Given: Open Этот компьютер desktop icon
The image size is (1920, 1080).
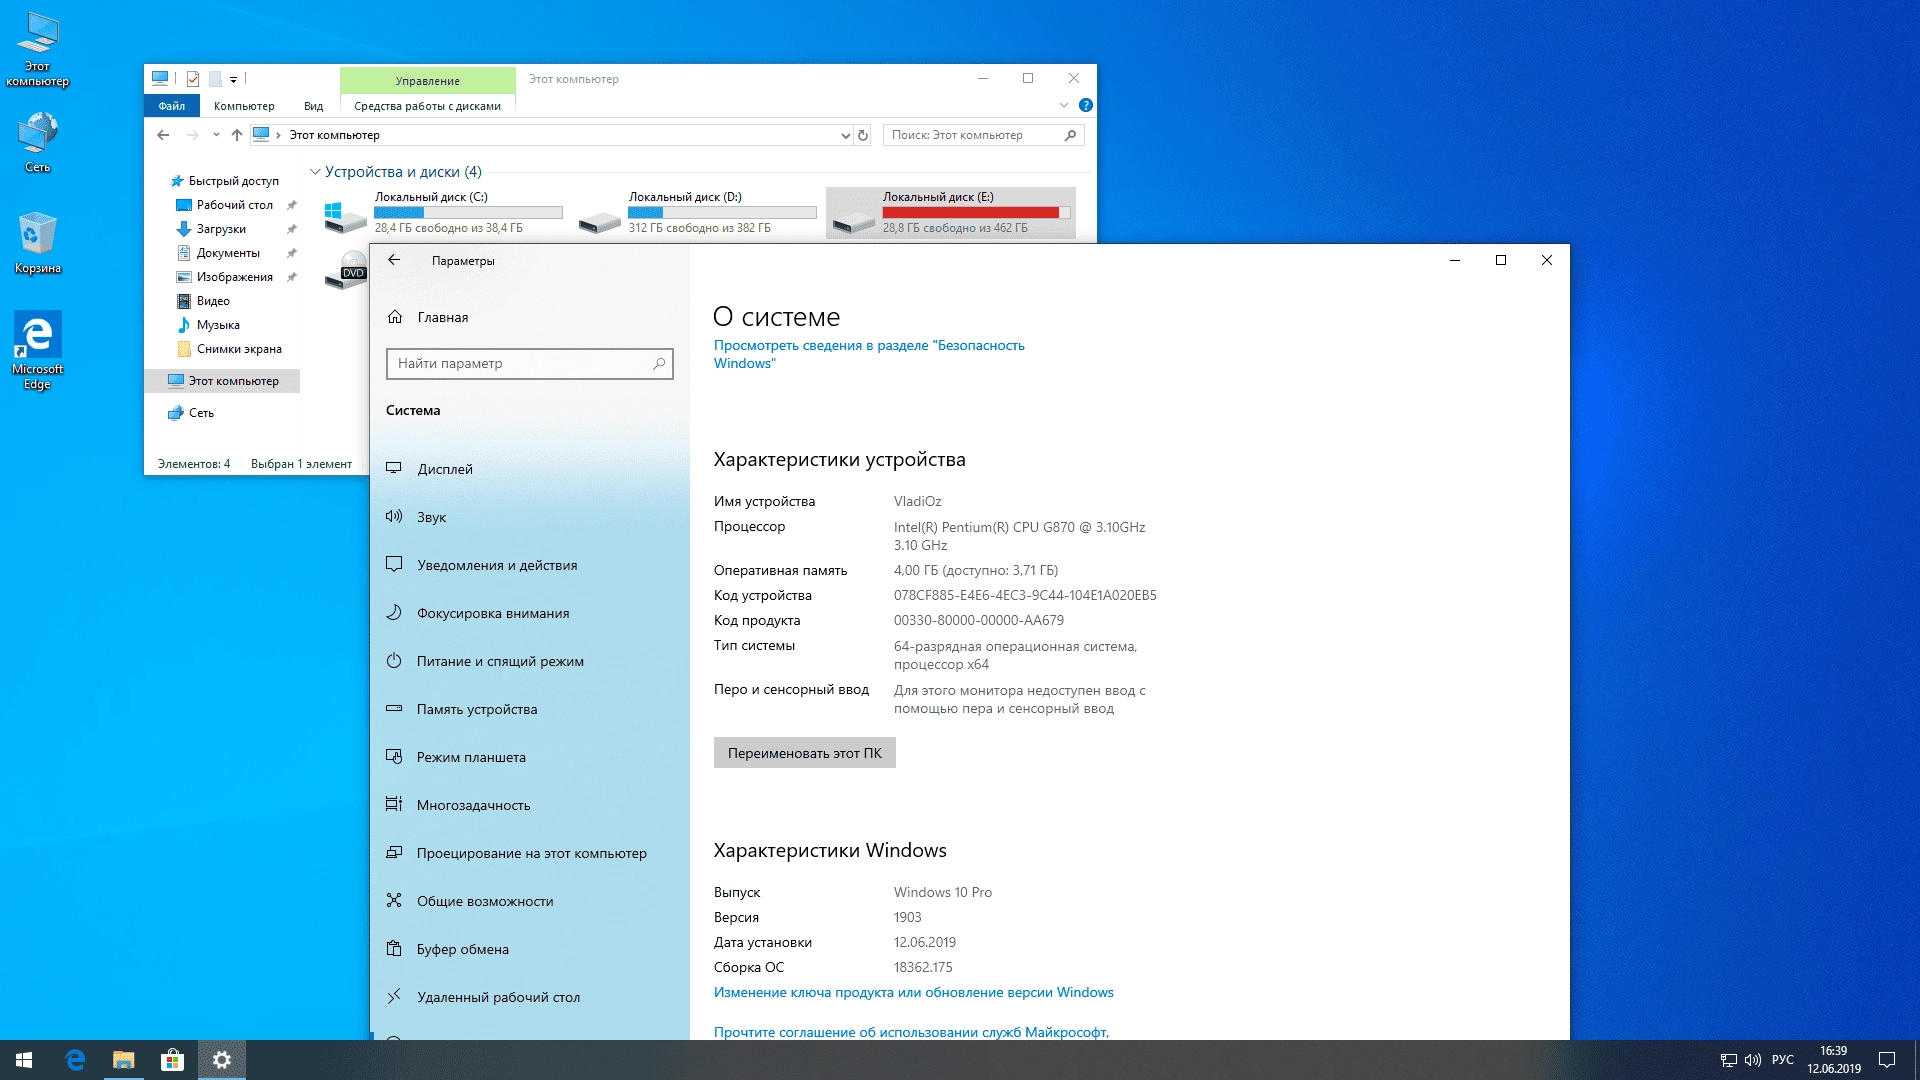Looking at the screenshot, I should [x=37, y=50].
